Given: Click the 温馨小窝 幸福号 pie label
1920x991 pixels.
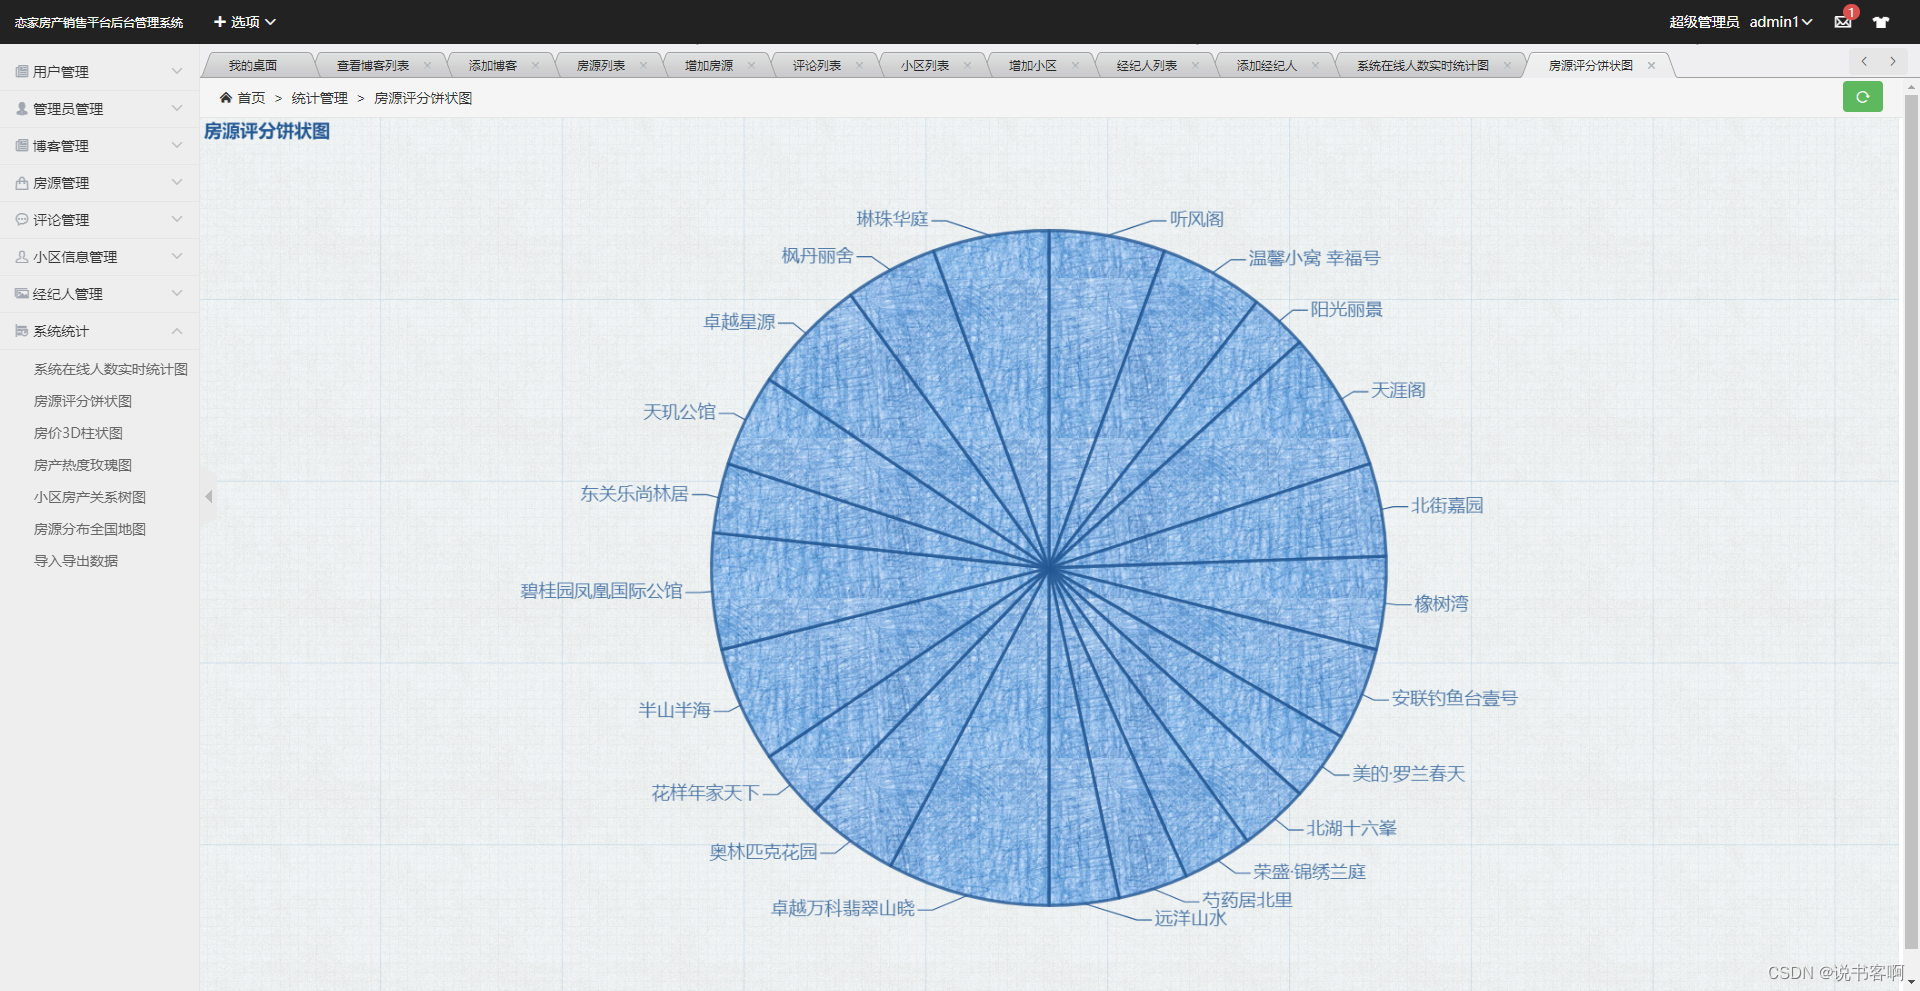Looking at the screenshot, I should [x=1314, y=258].
